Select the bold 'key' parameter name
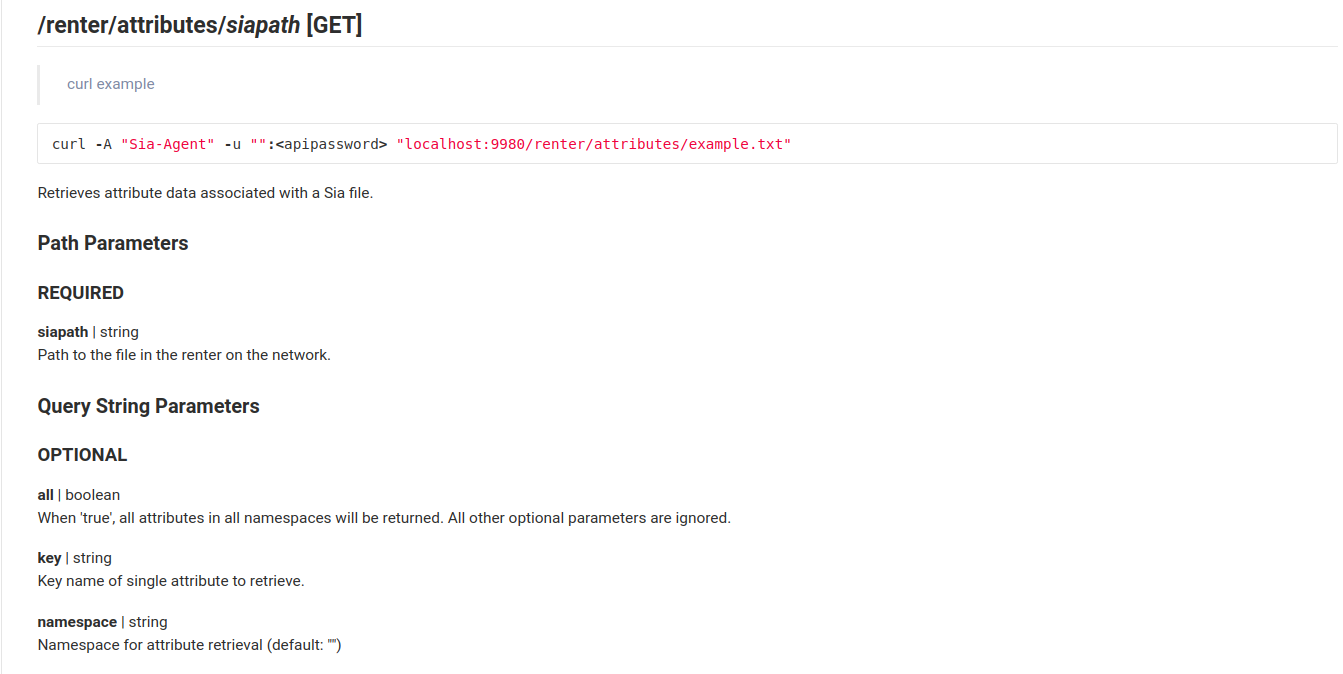 (x=50, y=558)
